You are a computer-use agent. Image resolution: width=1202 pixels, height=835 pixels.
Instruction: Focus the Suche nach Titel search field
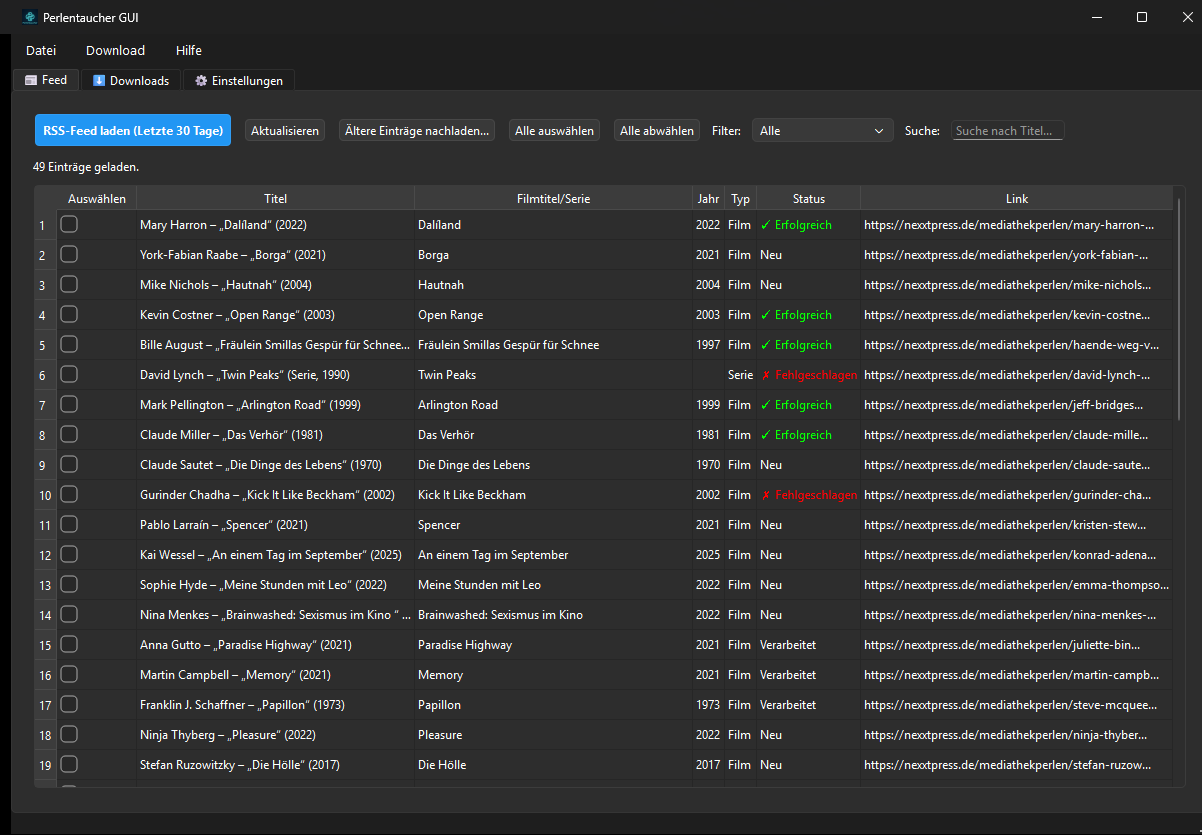1007,131
